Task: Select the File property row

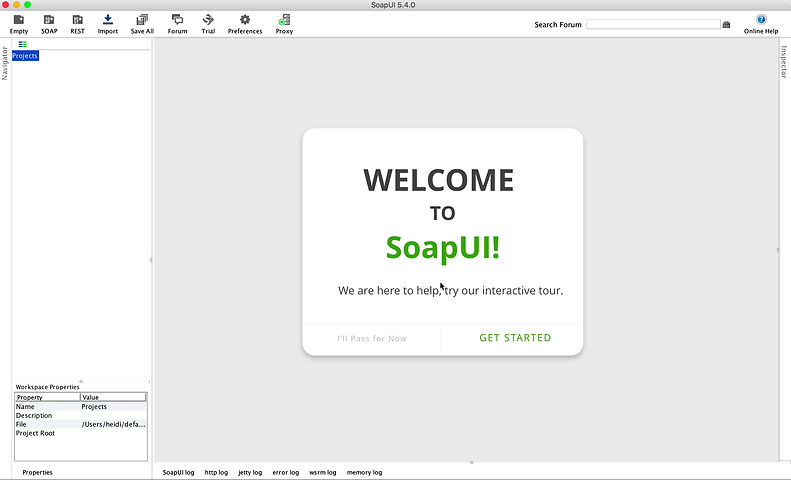Action: [81, 424]
